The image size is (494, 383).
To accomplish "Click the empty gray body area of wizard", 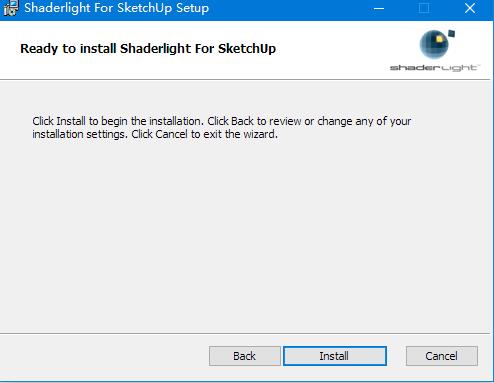I will tap(247, 233).
